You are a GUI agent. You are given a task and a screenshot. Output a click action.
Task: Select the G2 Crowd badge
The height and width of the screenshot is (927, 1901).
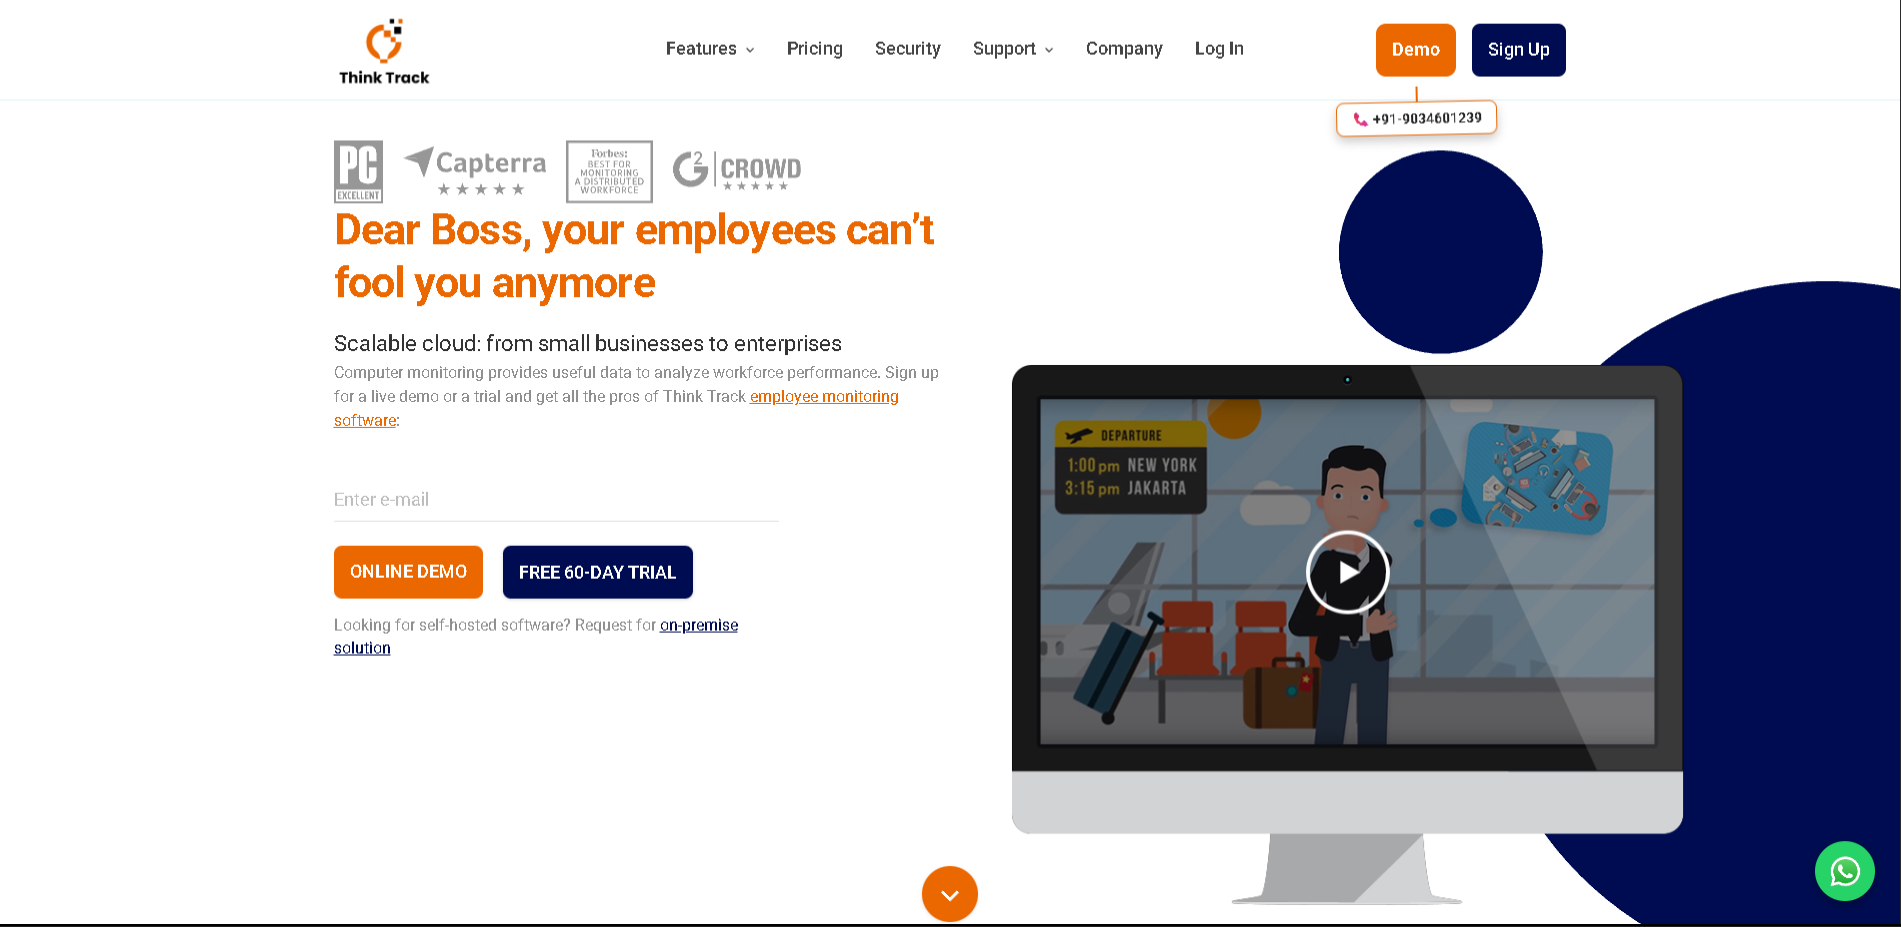(735, 169)
